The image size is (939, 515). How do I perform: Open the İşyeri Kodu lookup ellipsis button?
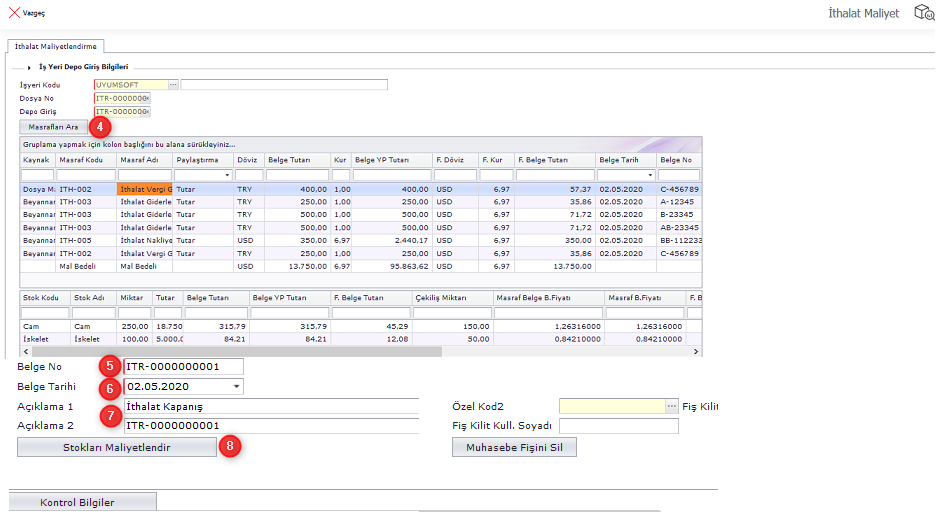(x=173, y=85)
